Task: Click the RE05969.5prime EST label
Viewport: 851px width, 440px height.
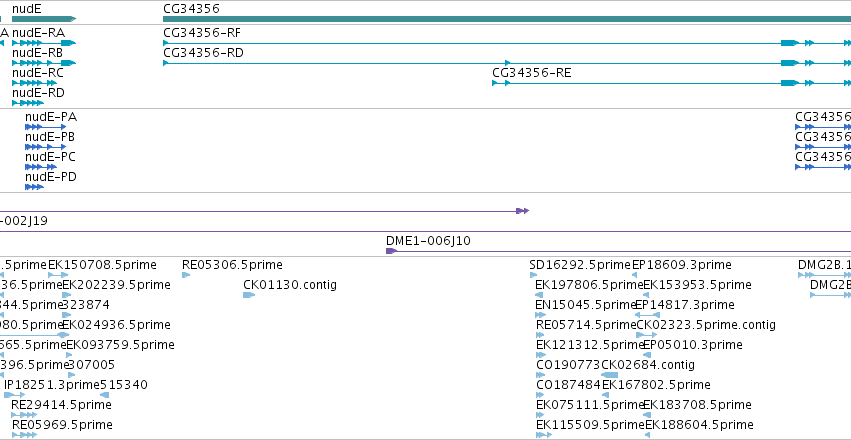Action: pos(62,424)
